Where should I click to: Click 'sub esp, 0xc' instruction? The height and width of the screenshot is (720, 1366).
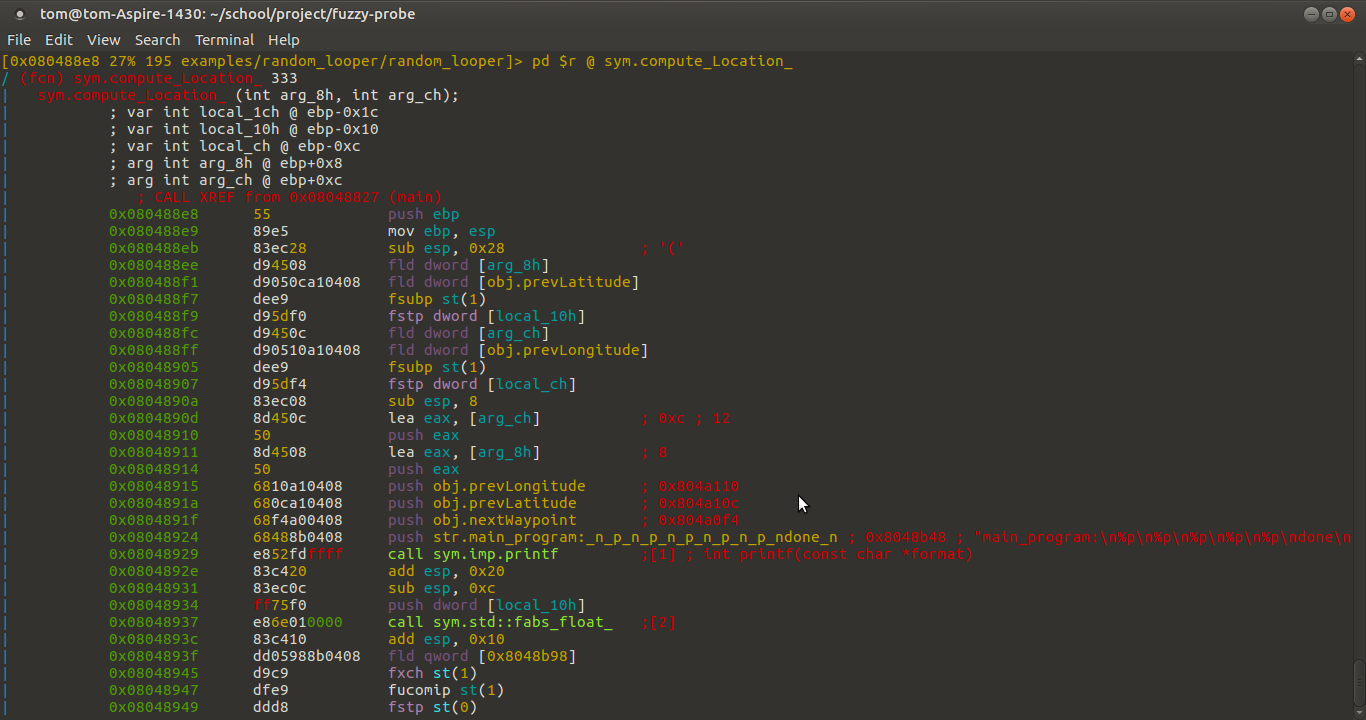click(x=442, y=588)
